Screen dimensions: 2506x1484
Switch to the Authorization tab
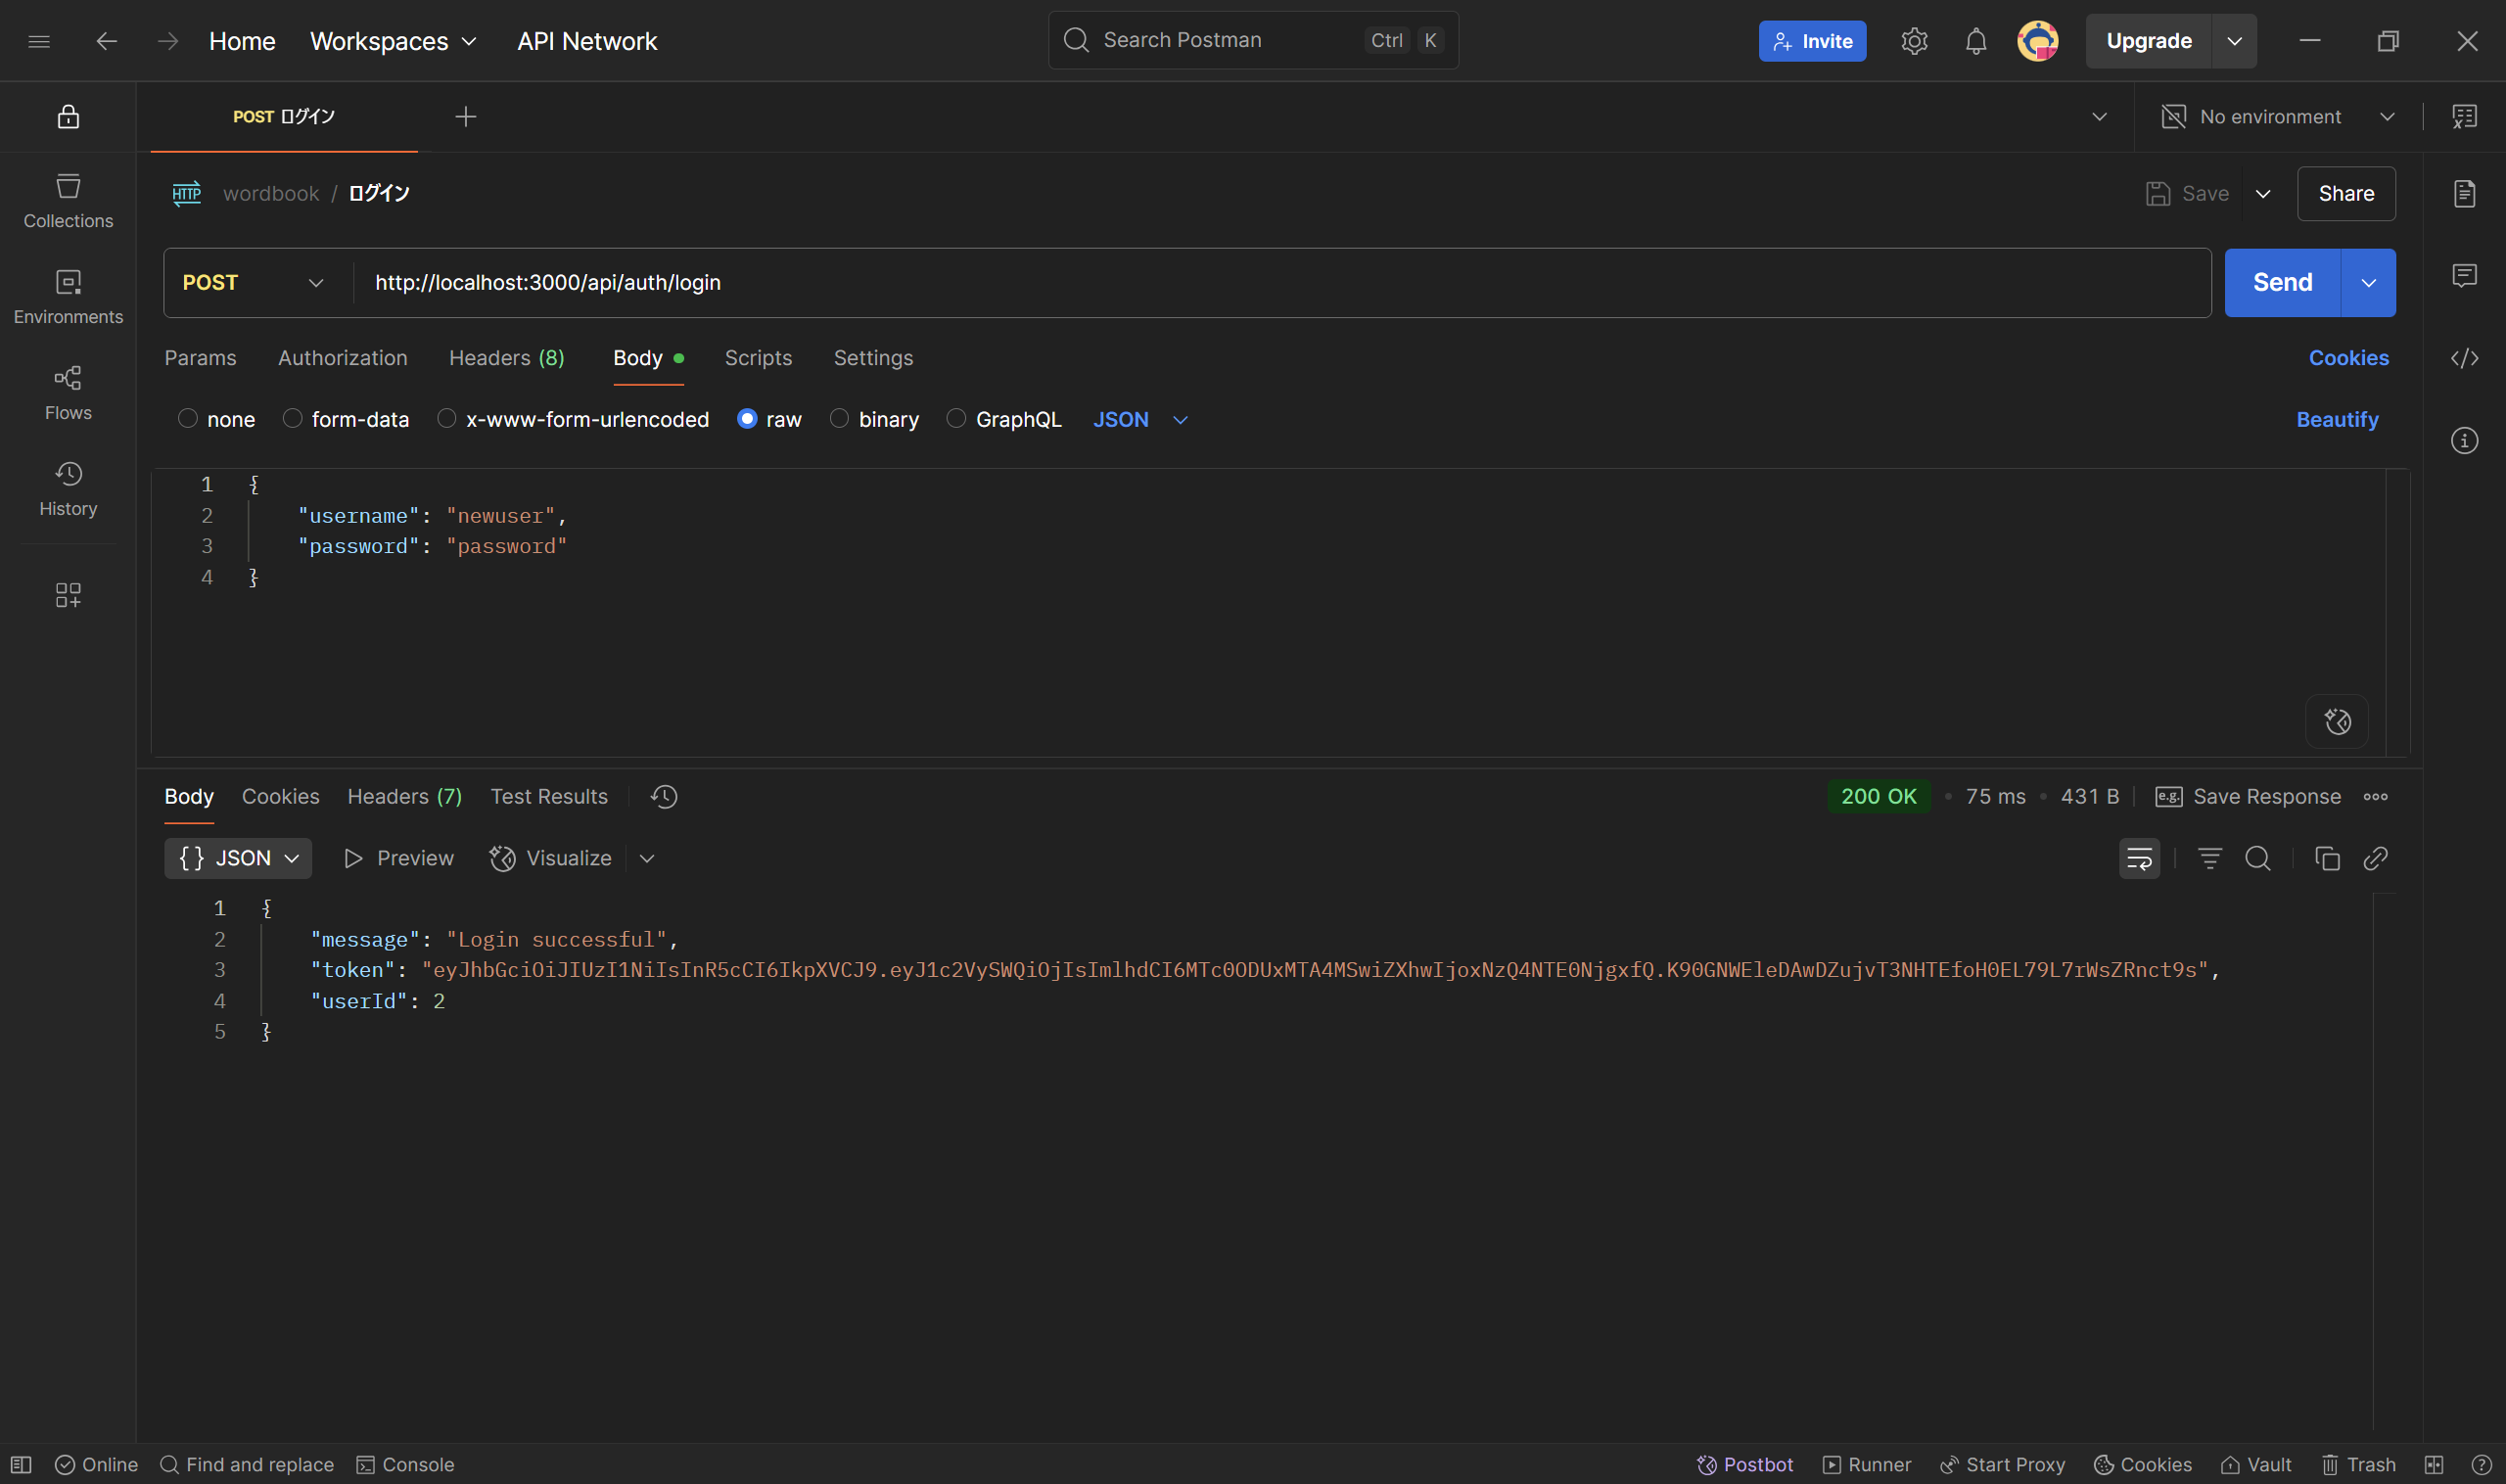(x=343, y=358)
